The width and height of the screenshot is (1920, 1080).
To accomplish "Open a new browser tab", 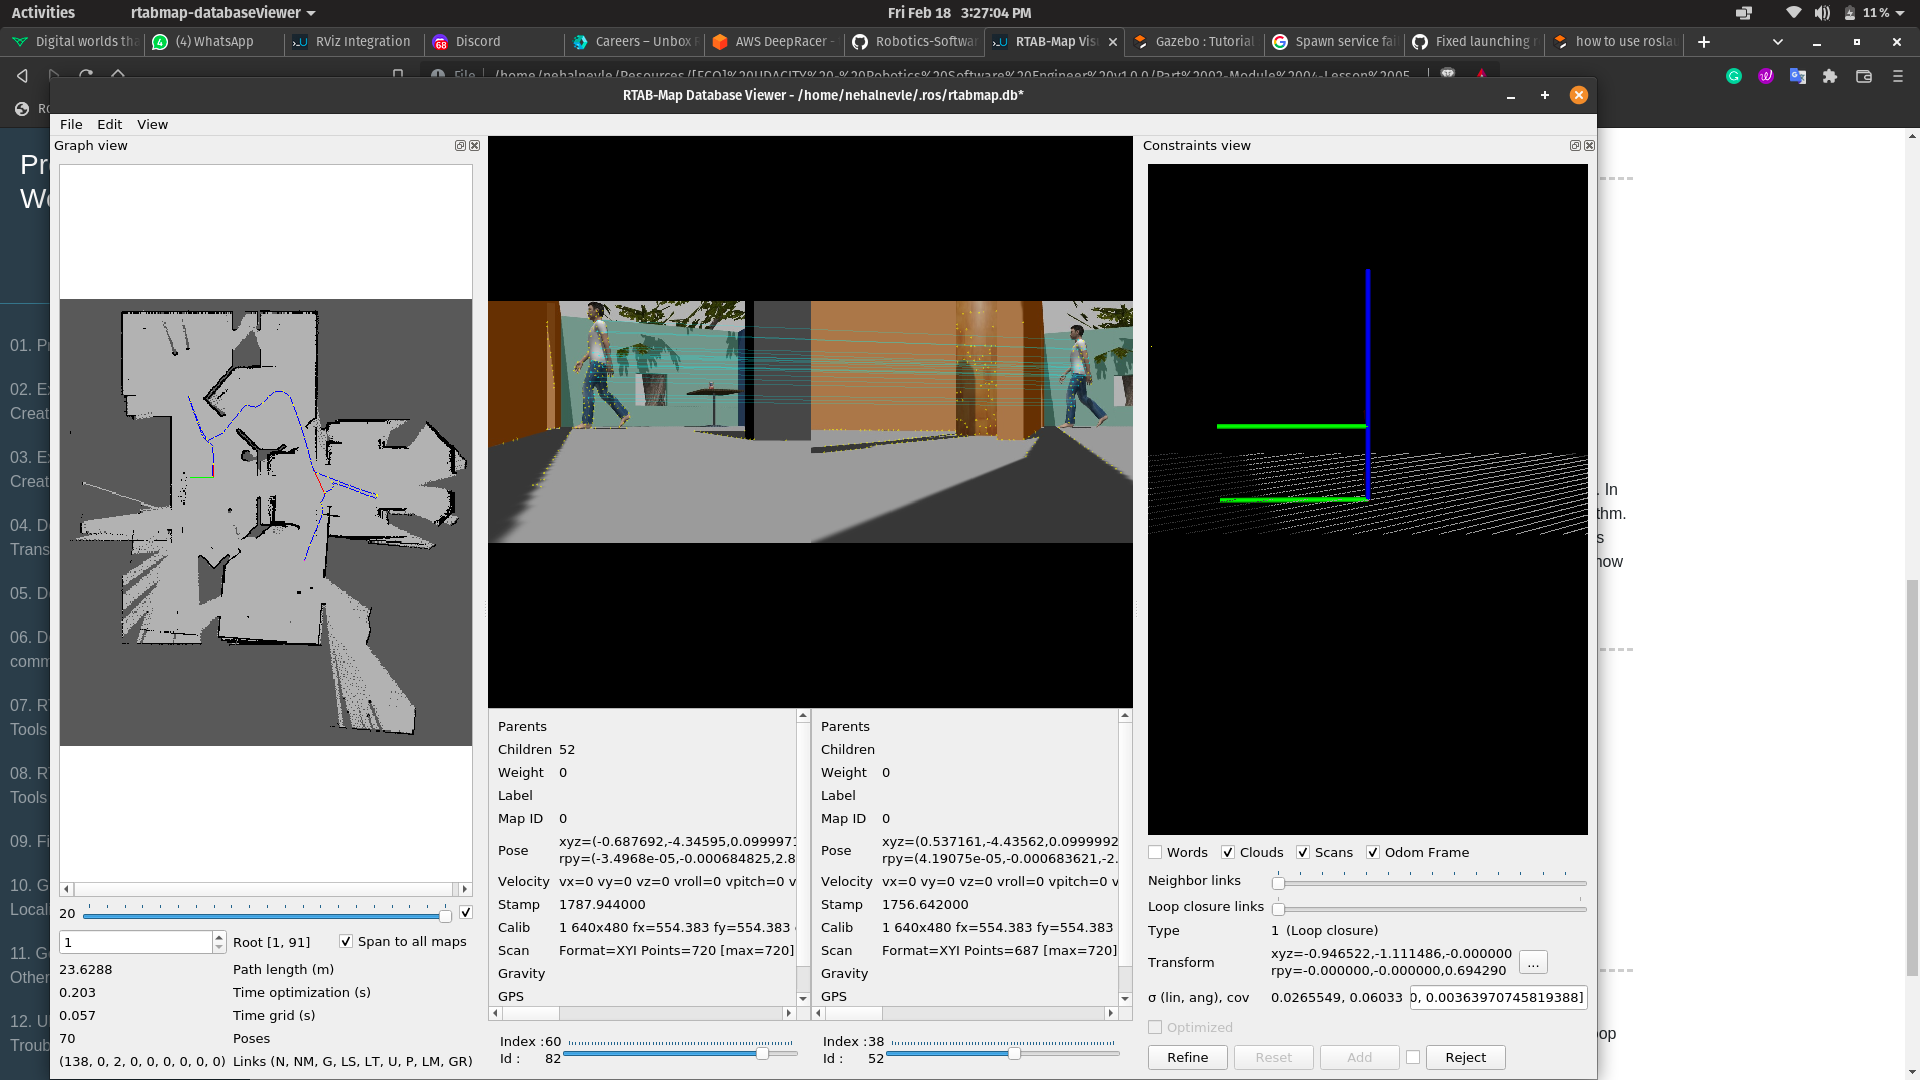I will coord(1704,42).
